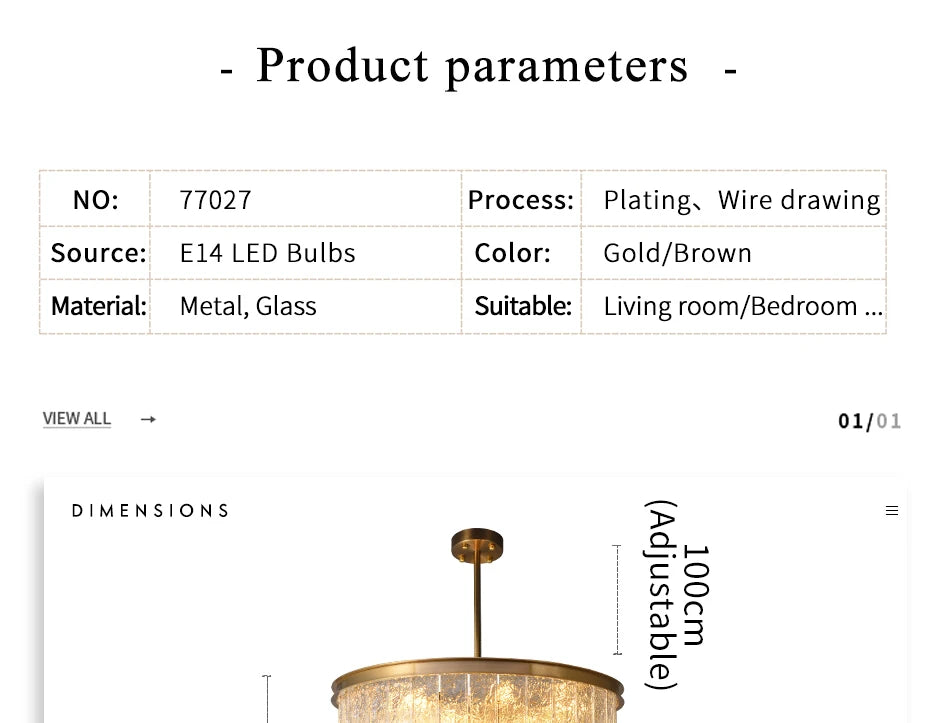Click the 77027 product number
950x723 pixels.
215,200
